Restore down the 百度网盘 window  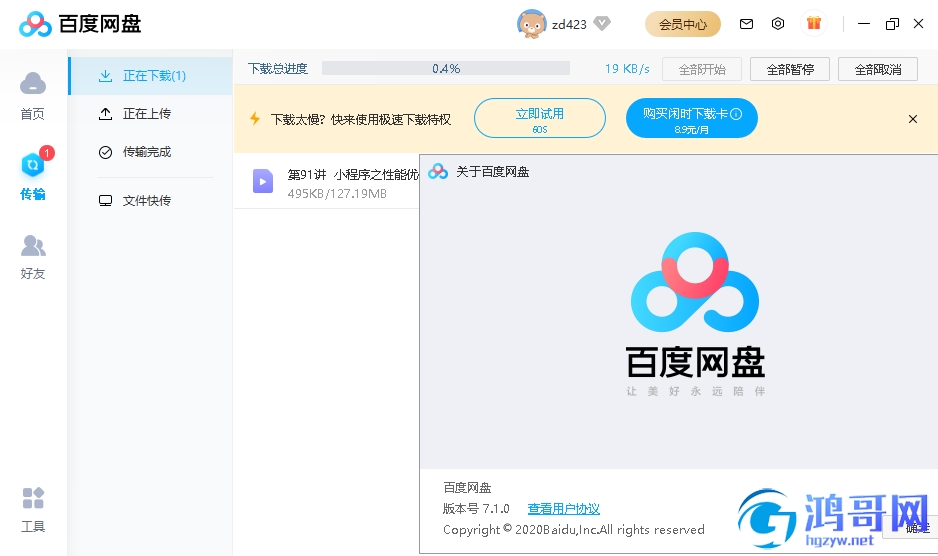point(892,24)
